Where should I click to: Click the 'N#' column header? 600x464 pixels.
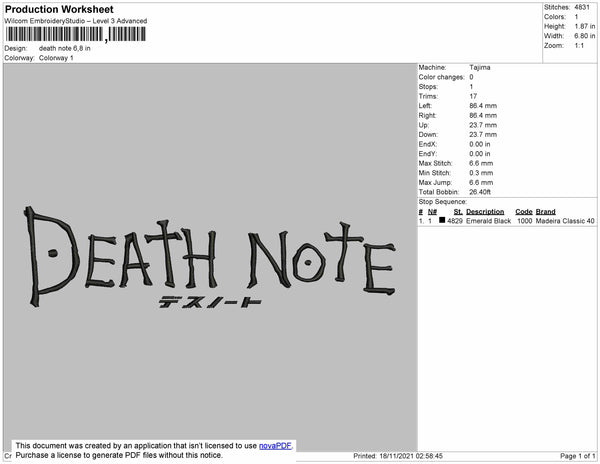coord(432,212)
